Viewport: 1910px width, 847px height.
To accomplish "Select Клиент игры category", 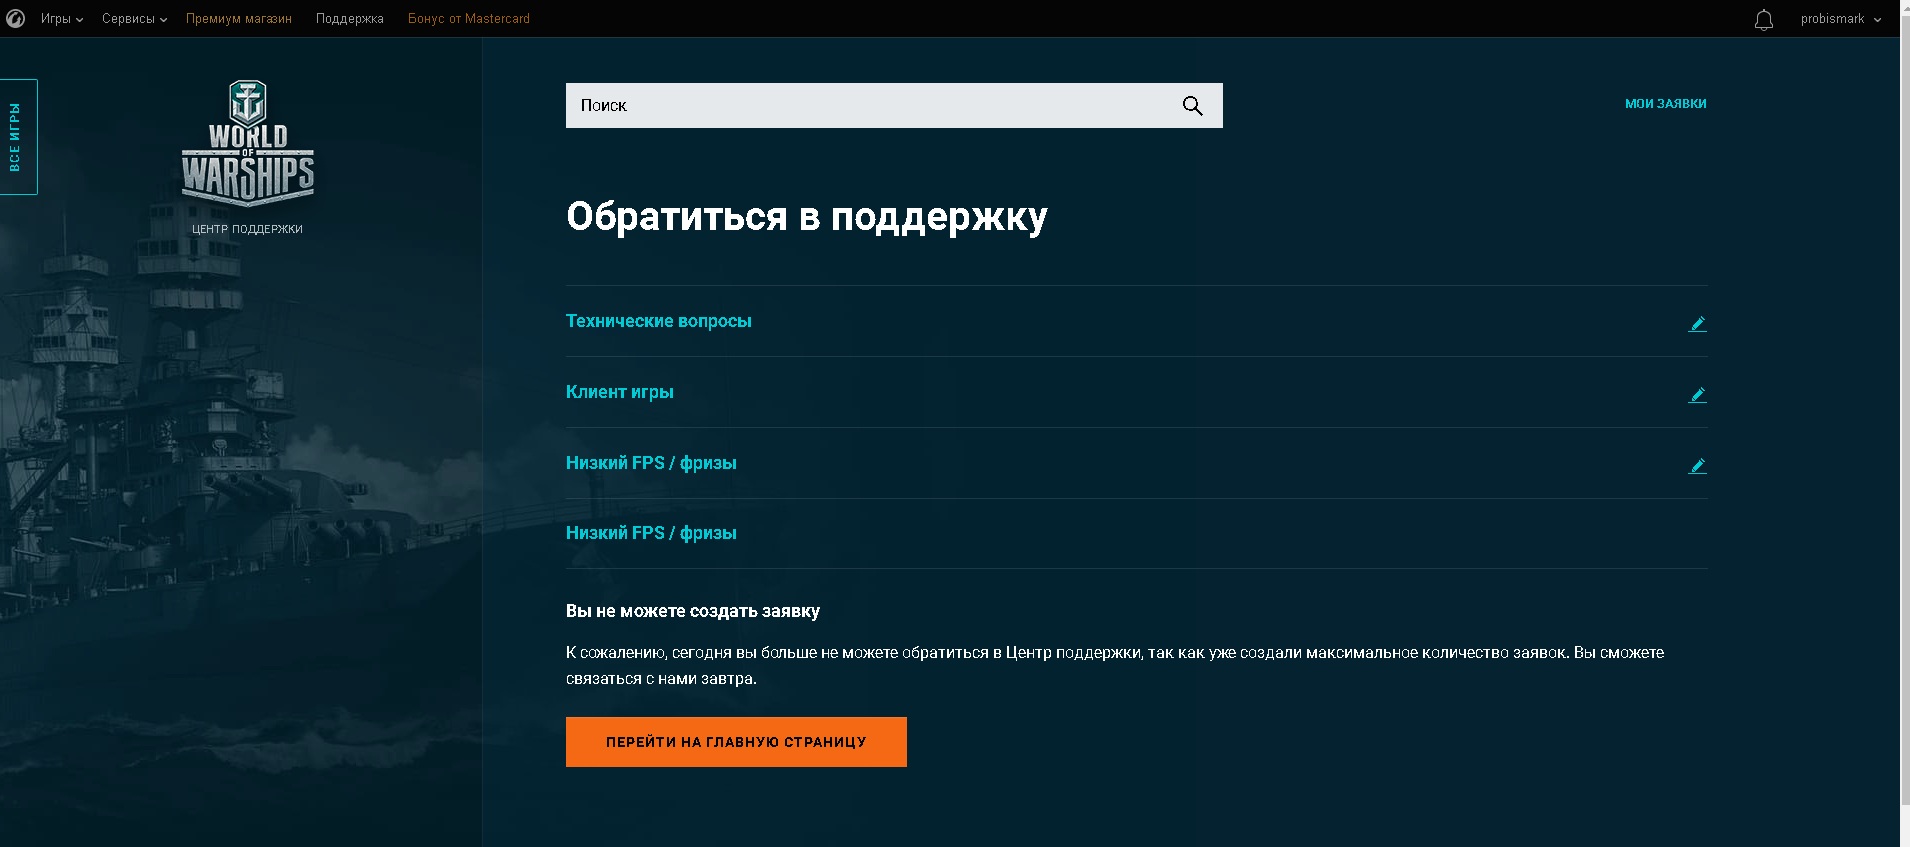I will 620,392.
